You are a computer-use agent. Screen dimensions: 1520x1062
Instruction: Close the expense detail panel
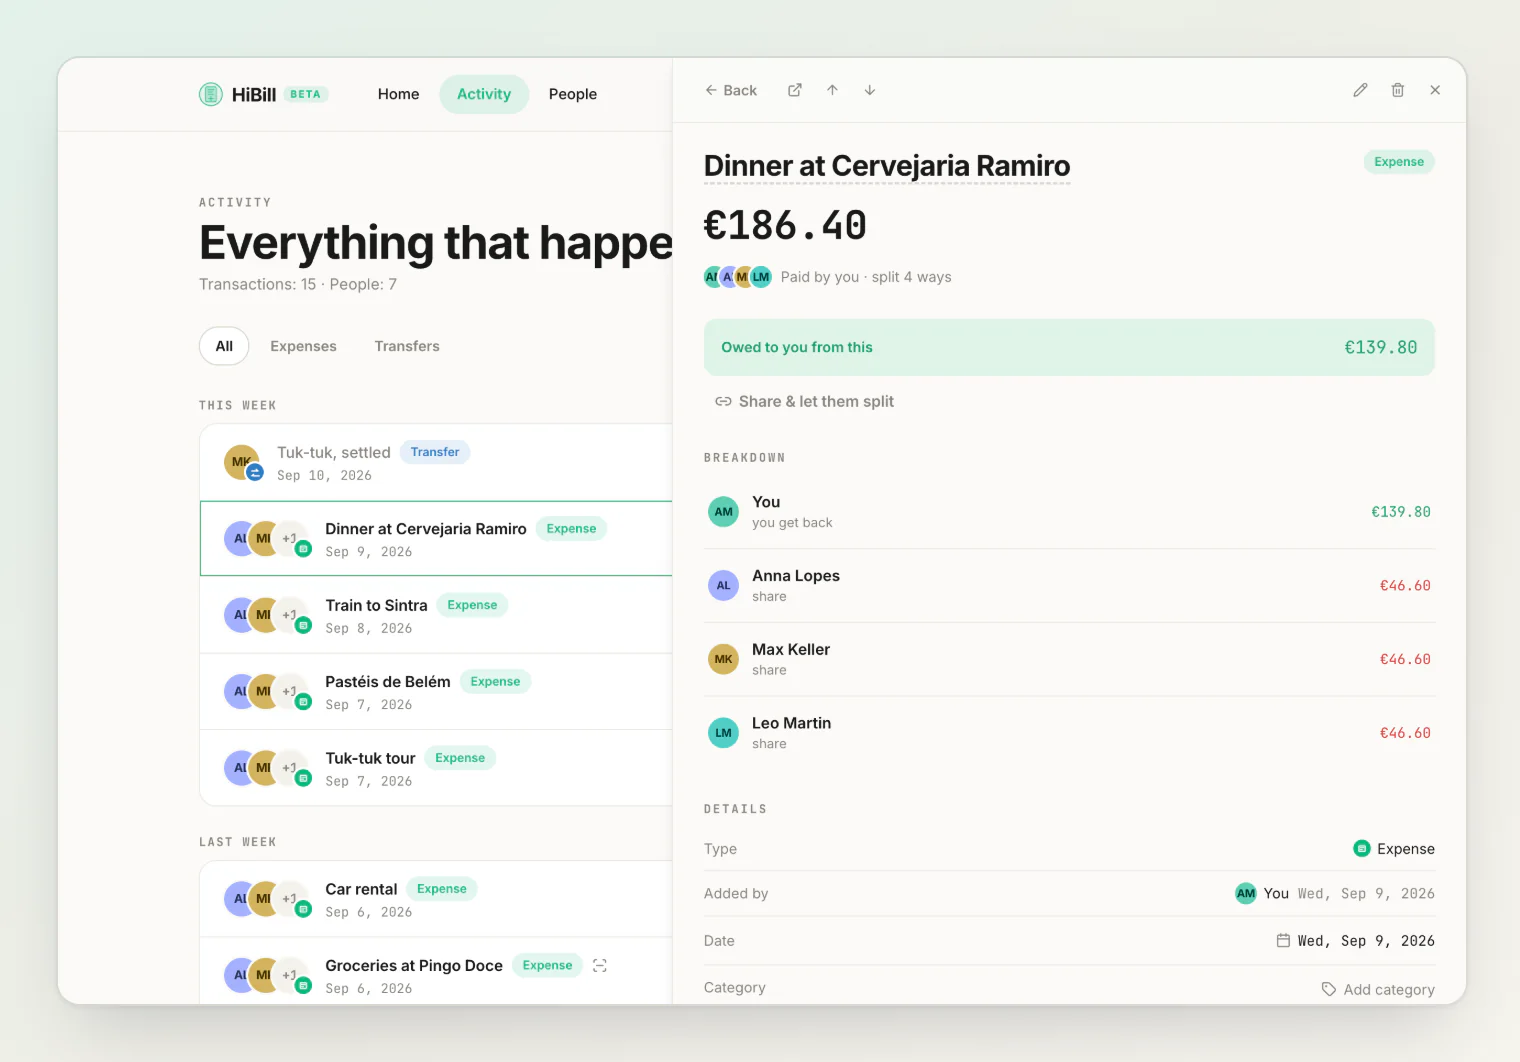(1435, 90)
